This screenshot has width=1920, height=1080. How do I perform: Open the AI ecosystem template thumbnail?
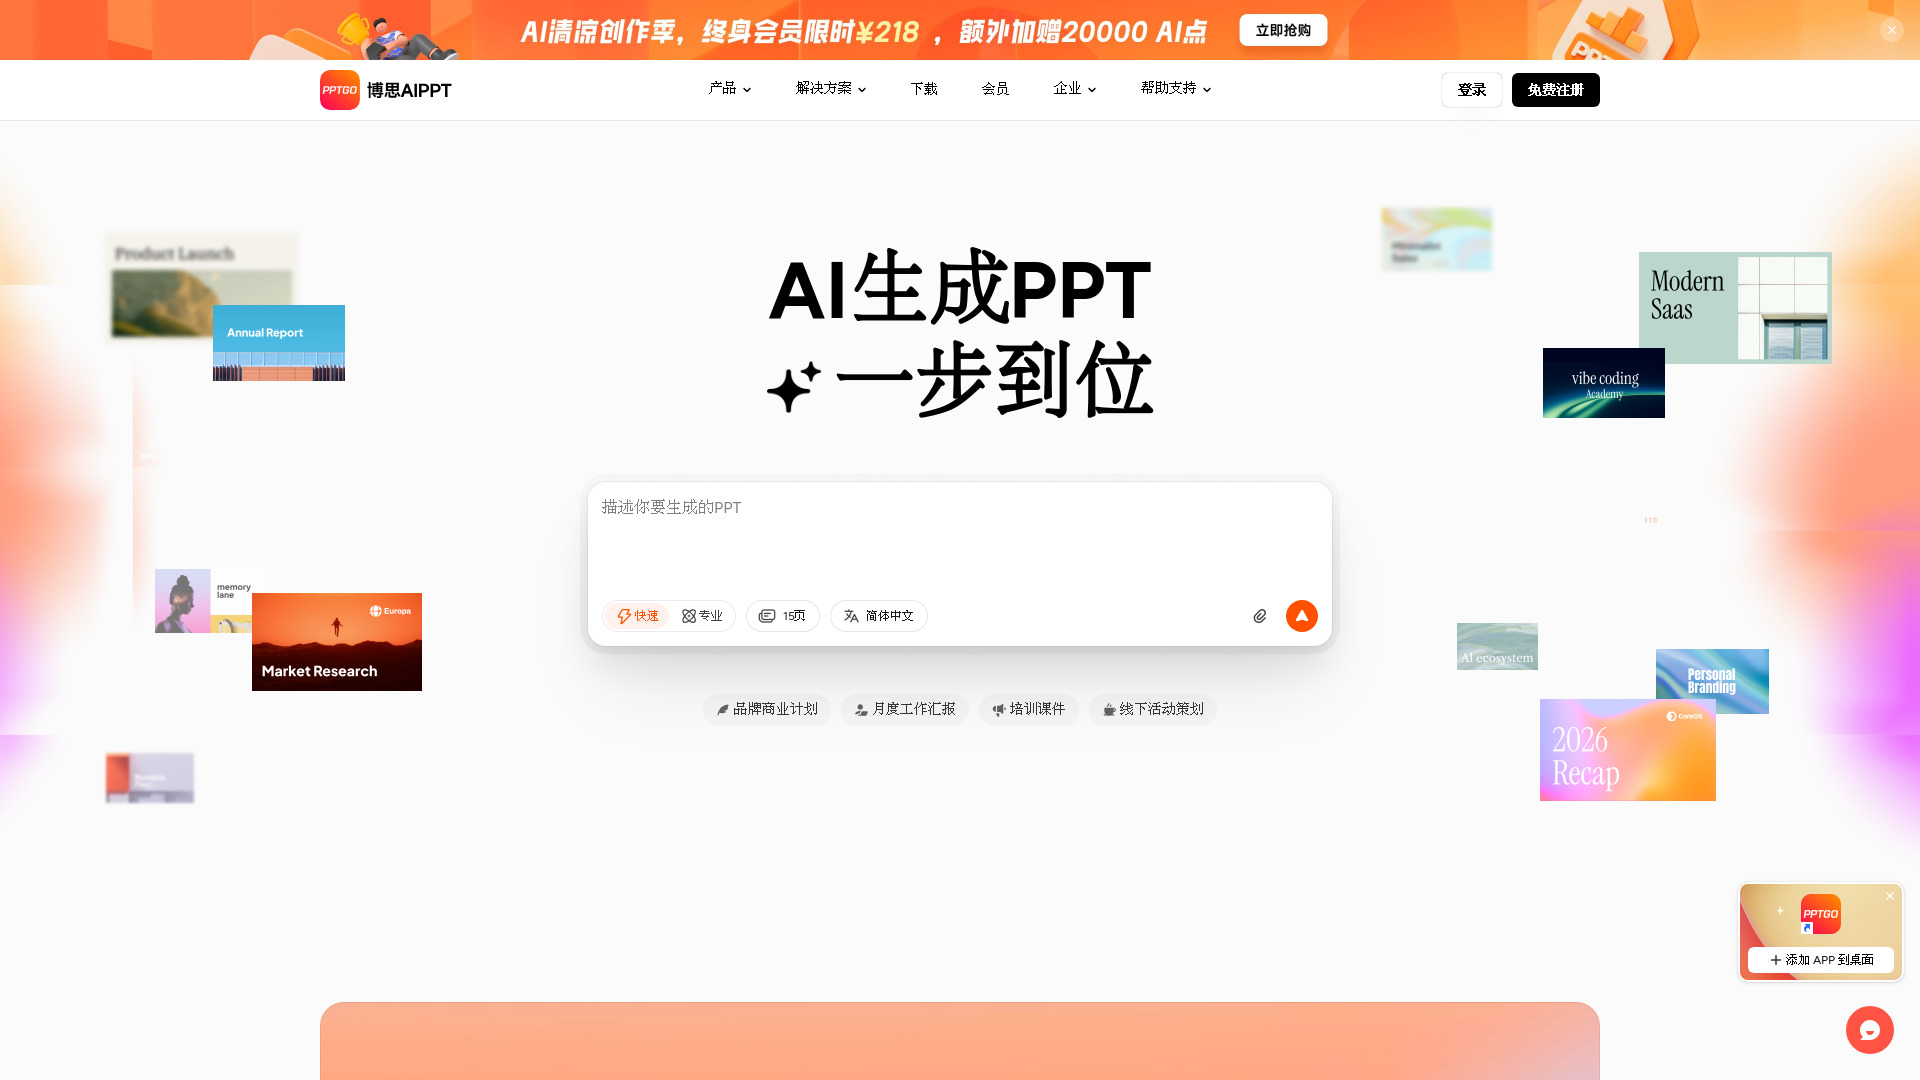[x=1497, y=646]
